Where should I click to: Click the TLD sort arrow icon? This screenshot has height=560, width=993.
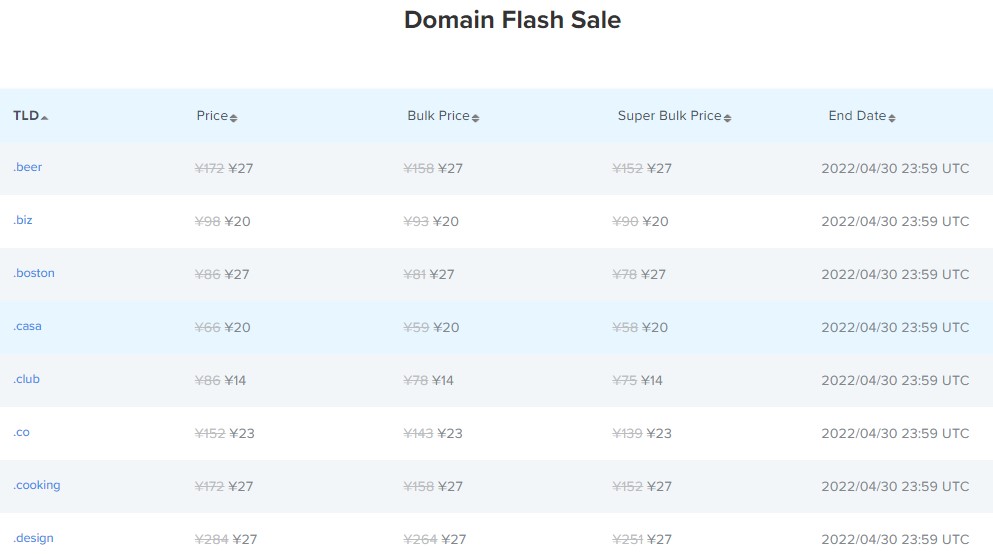[x=45, y=117]
